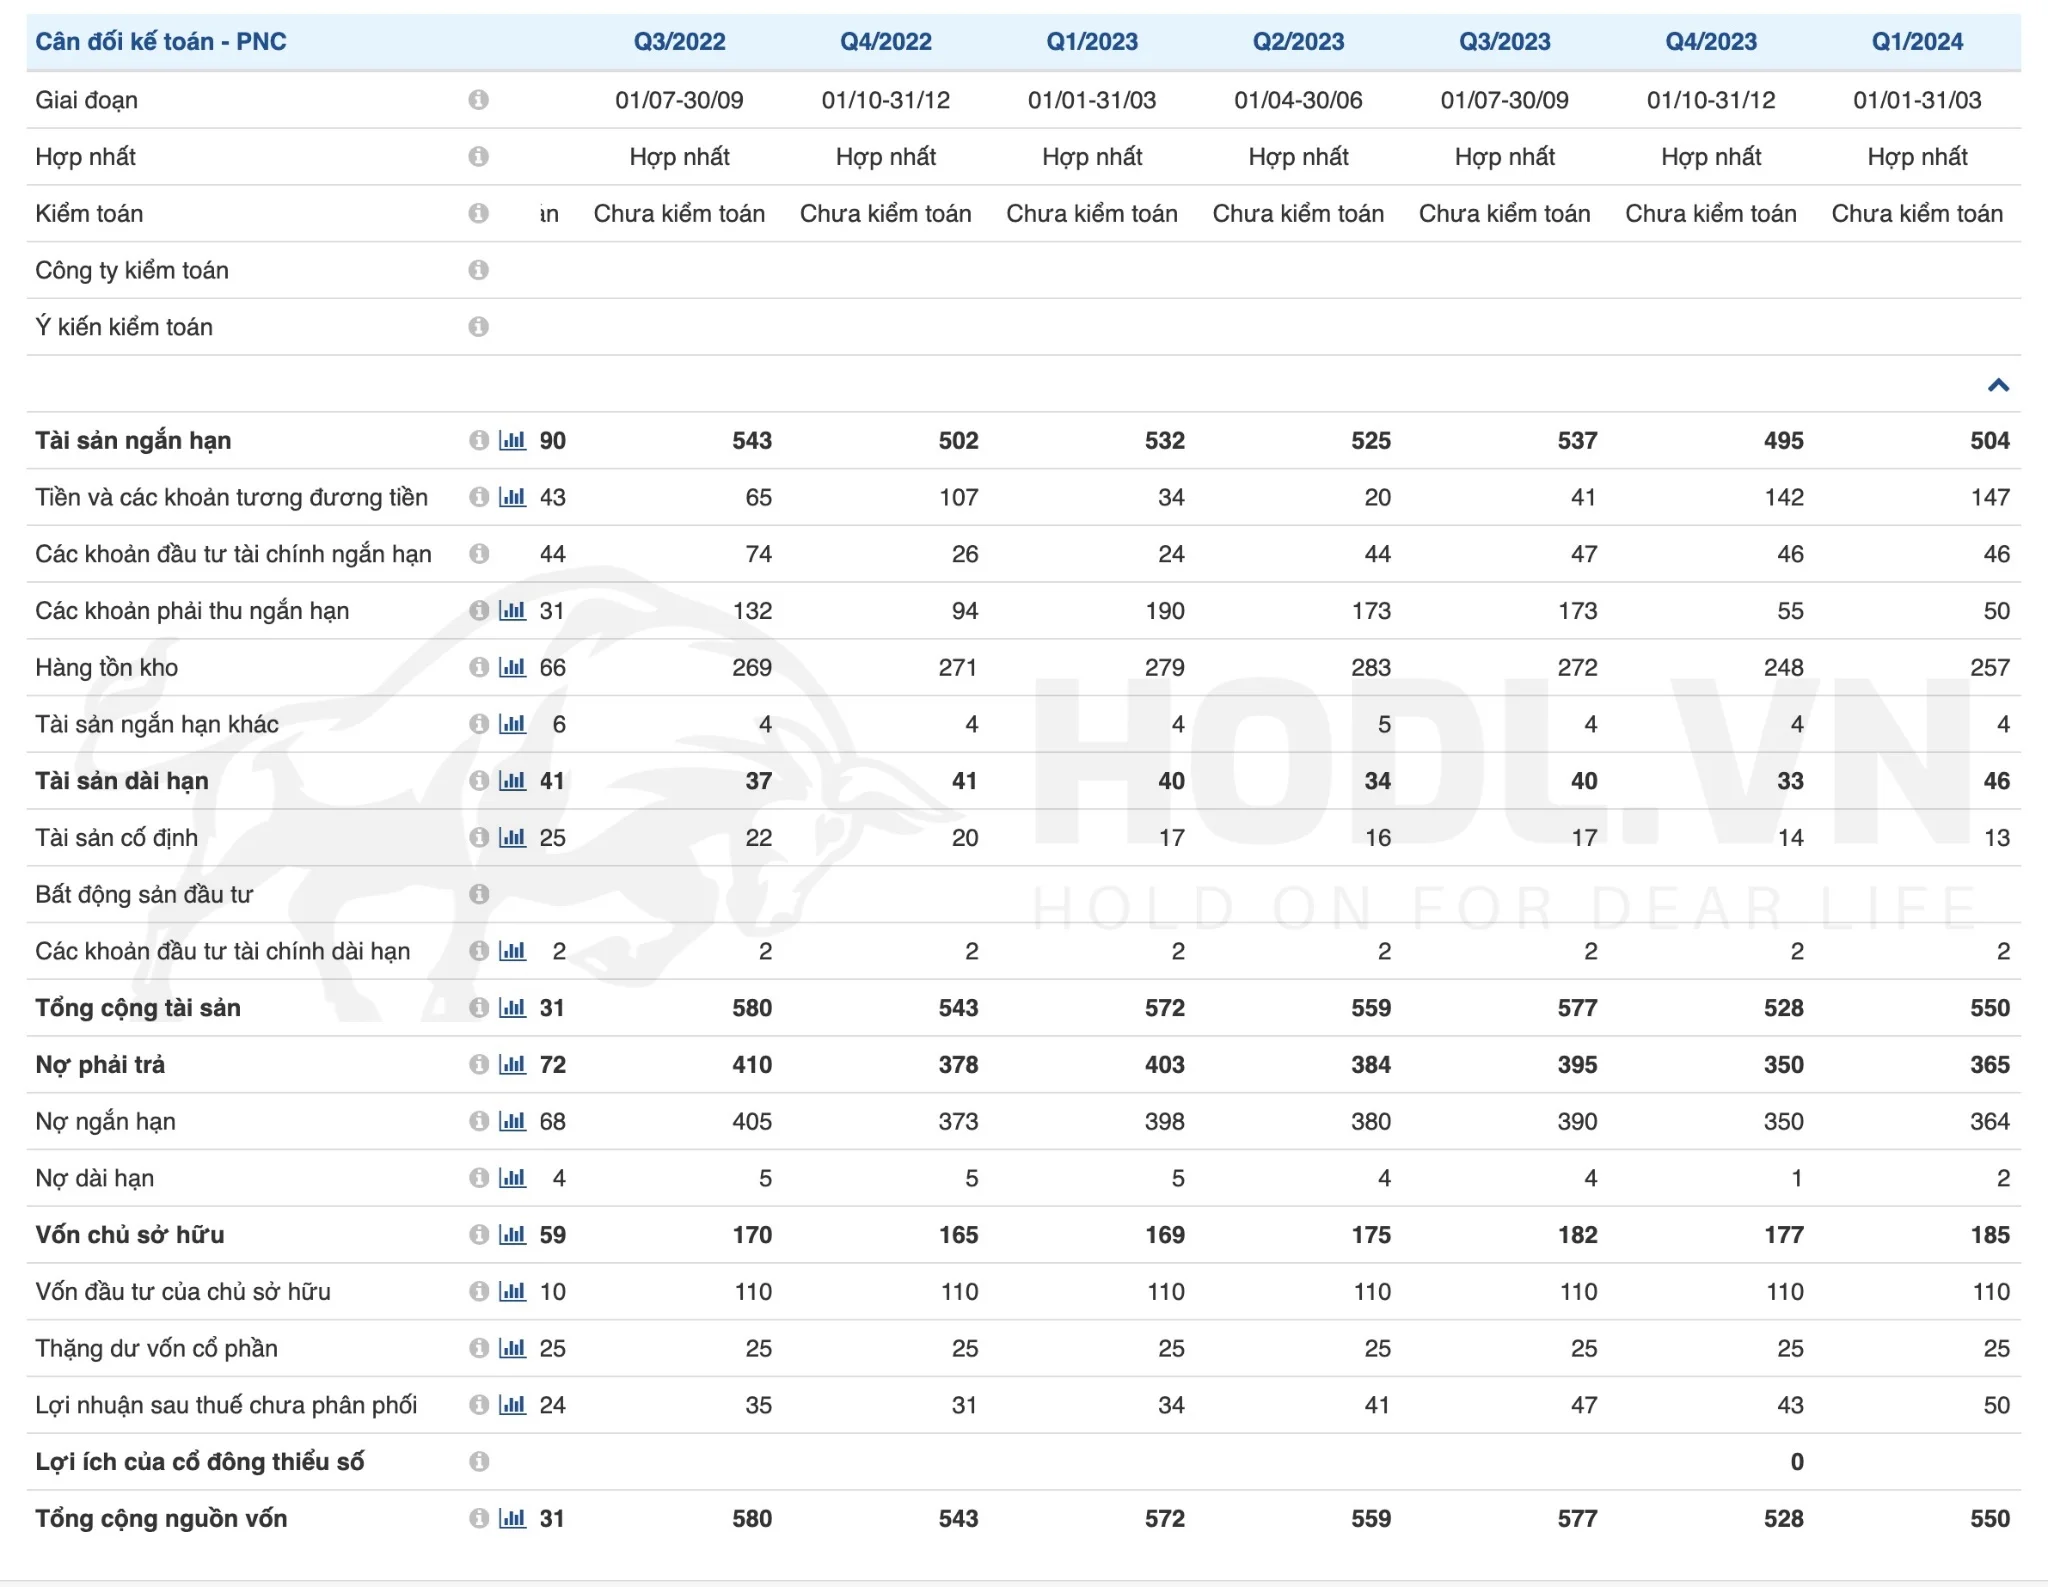This screenshot has width=2048, height=1587.
Task: Show chart for Tài sản cố định
Action: click(512, 838)
